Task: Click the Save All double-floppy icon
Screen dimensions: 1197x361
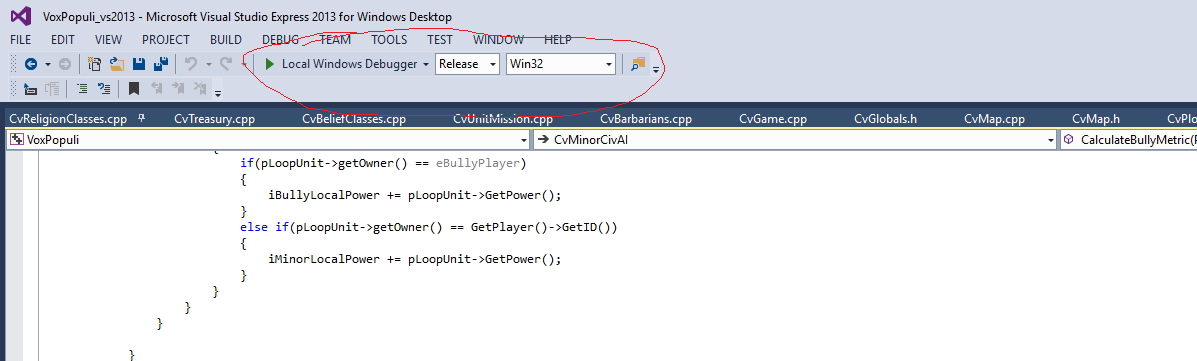Action: (161, 64)
